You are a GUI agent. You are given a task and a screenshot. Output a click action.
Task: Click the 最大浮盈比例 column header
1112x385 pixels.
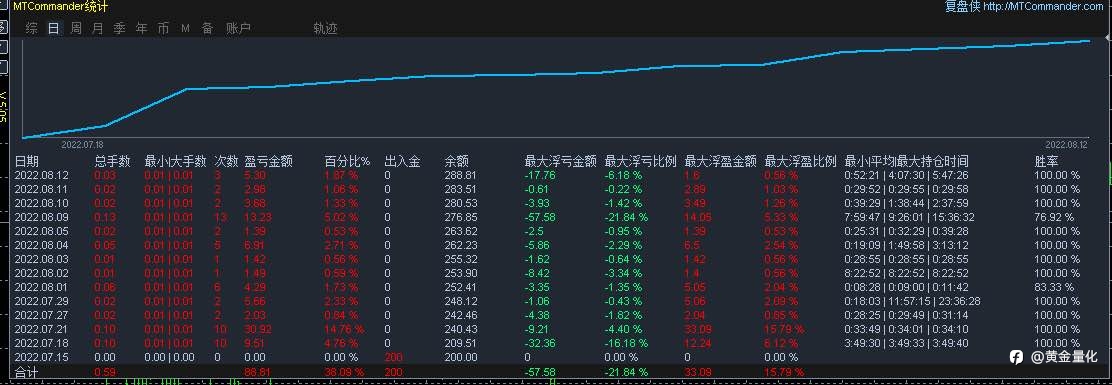coord(801,161)
